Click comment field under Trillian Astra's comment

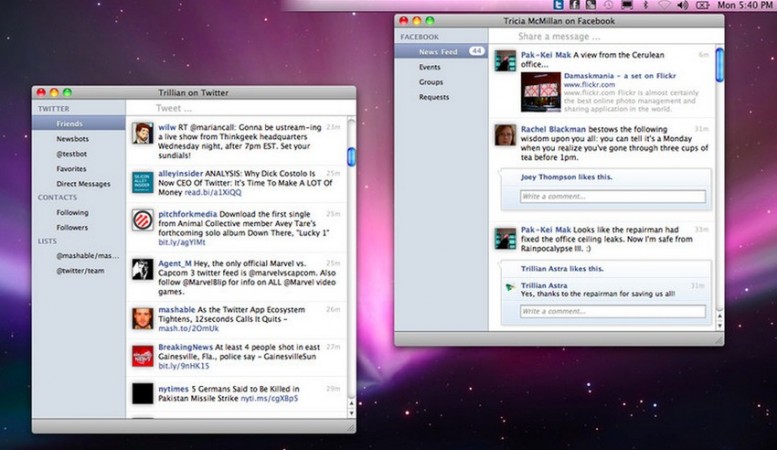pyautogui.click(x=612, y=311)
